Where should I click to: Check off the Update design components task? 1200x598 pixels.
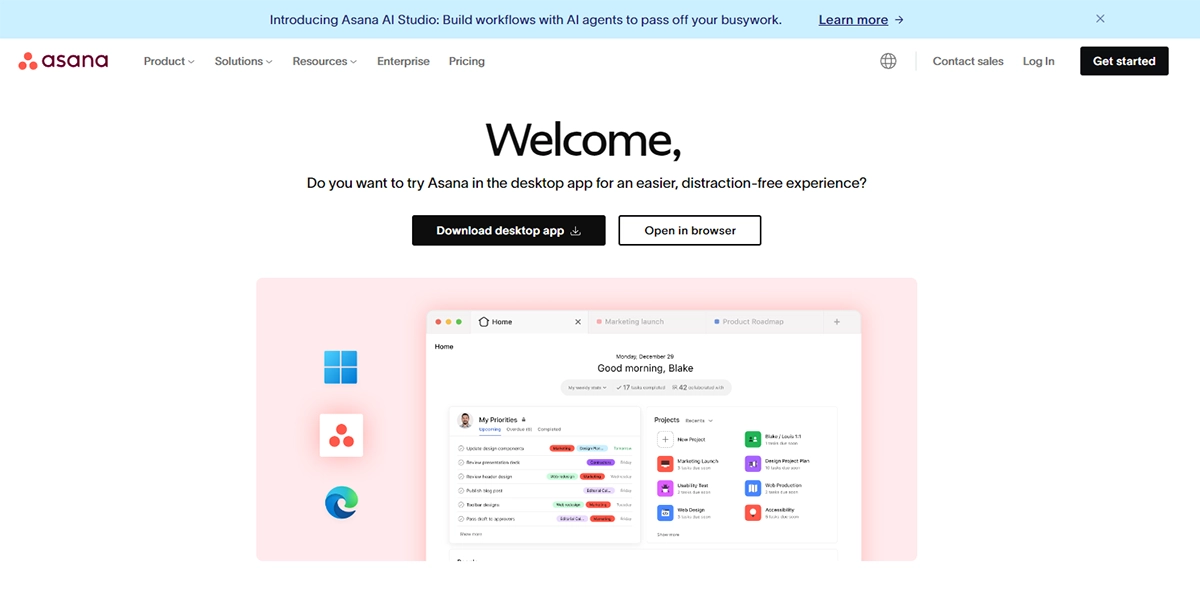tap(461, 448)
